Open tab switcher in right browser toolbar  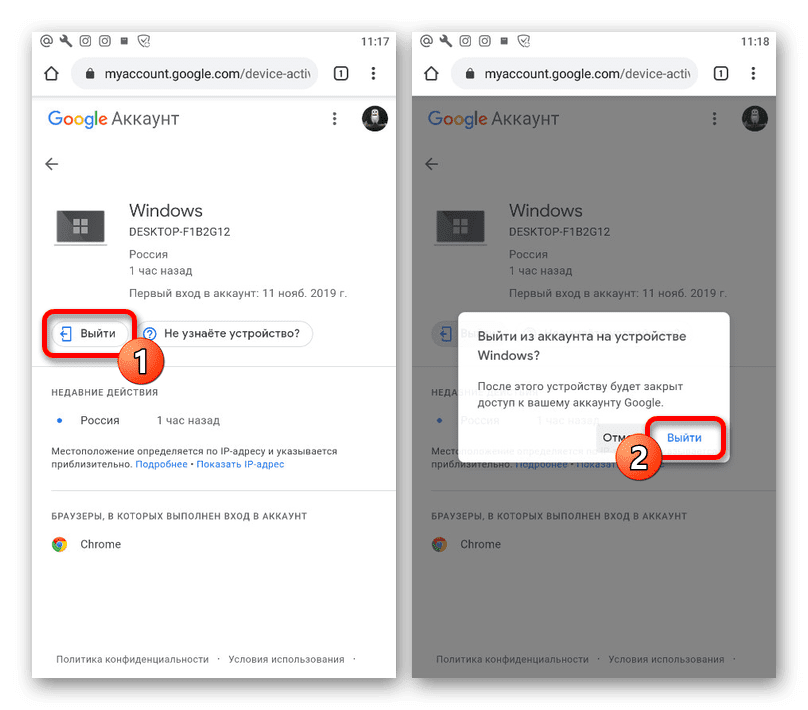click(720, 74)
